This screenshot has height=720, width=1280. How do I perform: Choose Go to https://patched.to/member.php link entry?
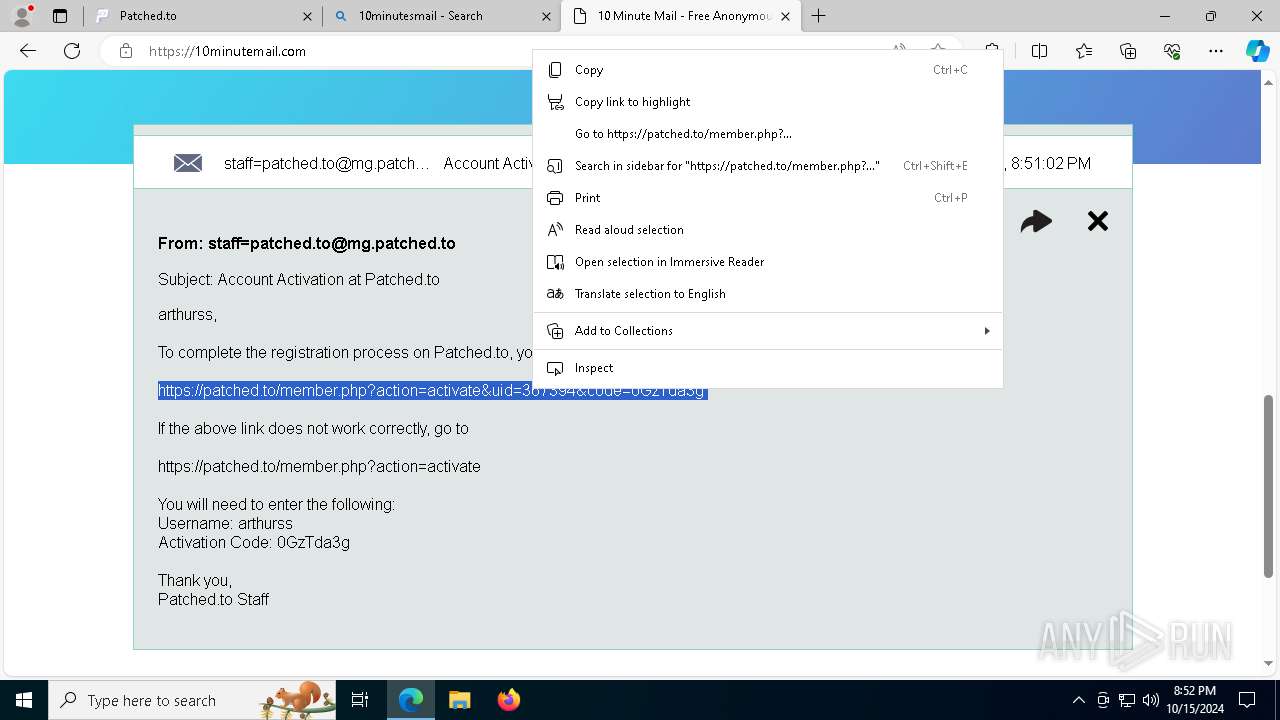point(767,134)
